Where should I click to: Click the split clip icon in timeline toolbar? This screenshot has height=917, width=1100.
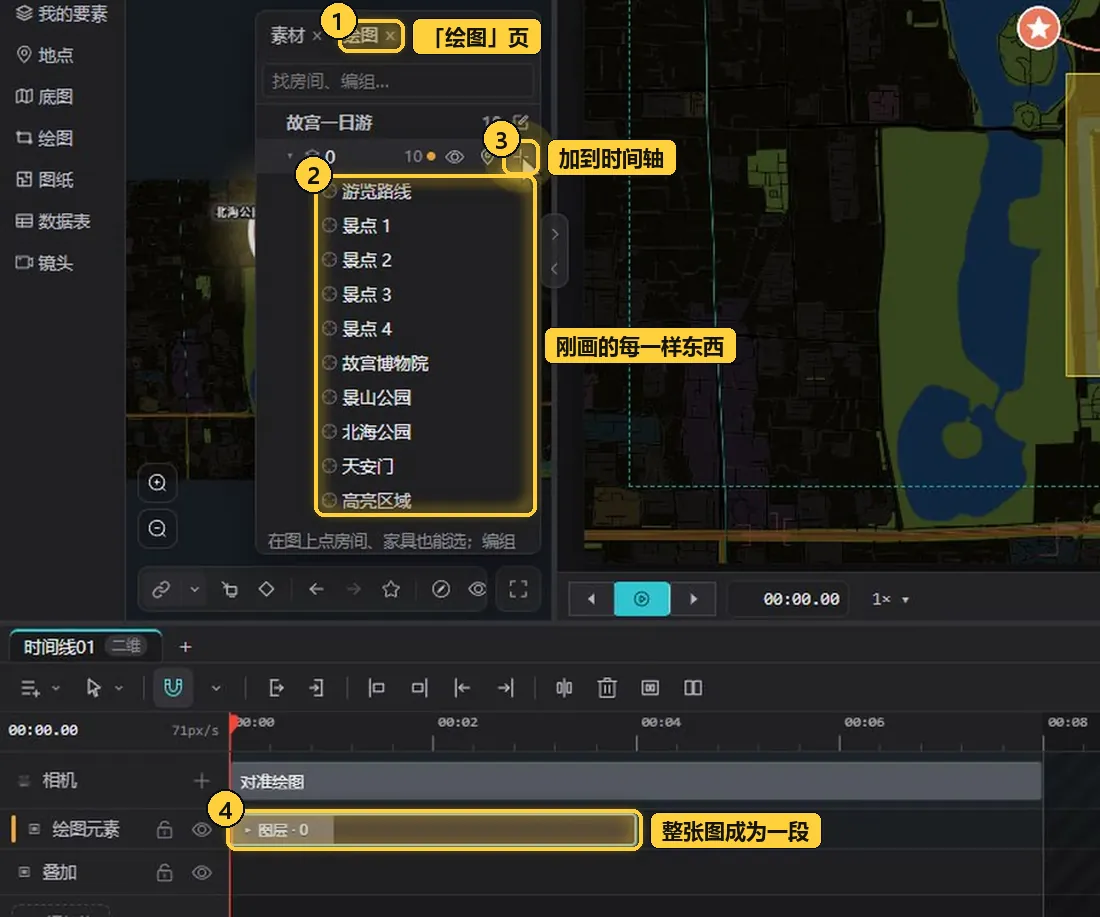coord(564,688)
